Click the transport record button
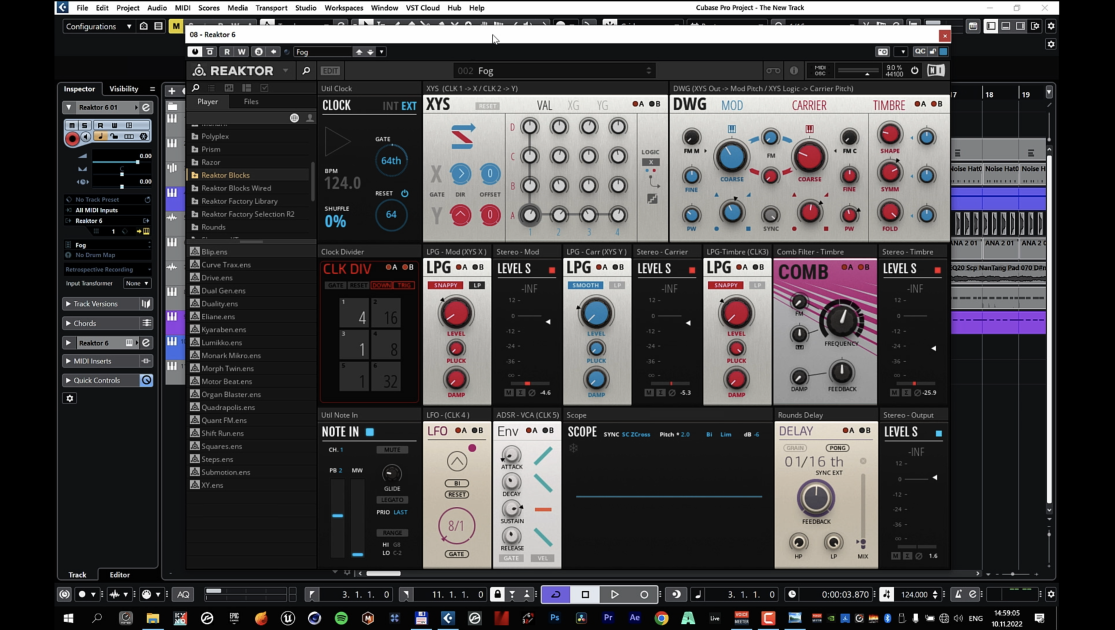 click(x=644, y=594)
